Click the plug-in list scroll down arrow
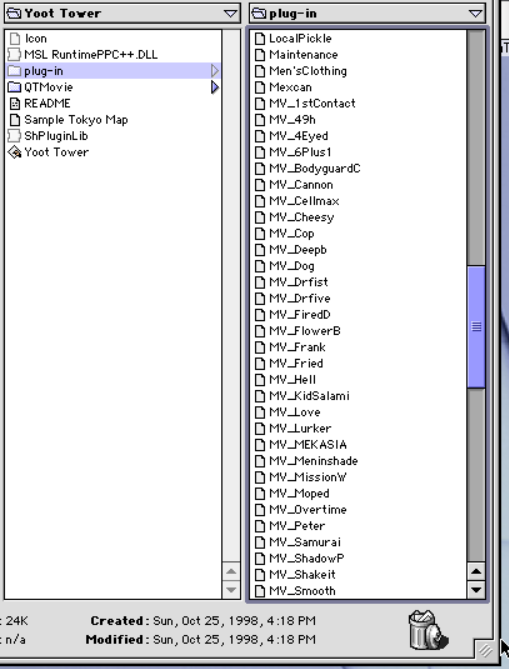 pos(476,590)
